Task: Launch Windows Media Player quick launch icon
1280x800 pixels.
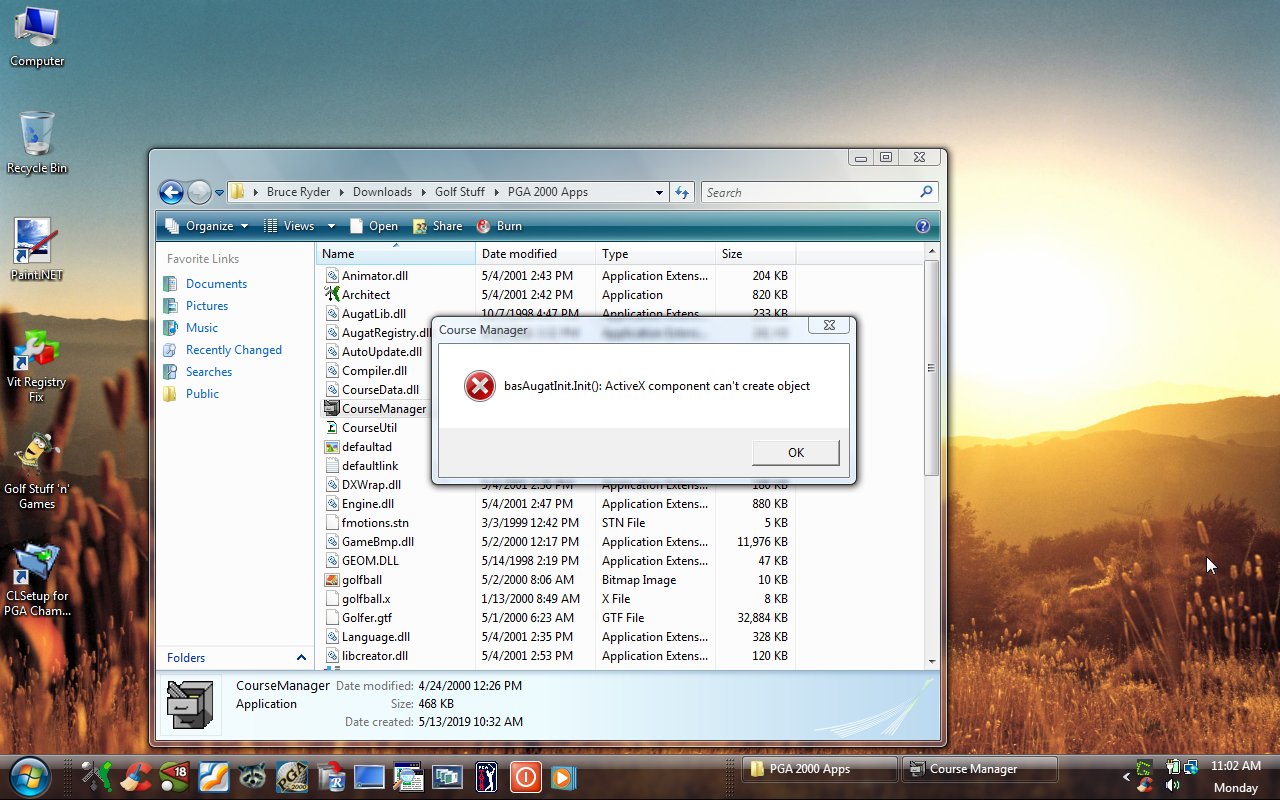Action: coord(563,776)
